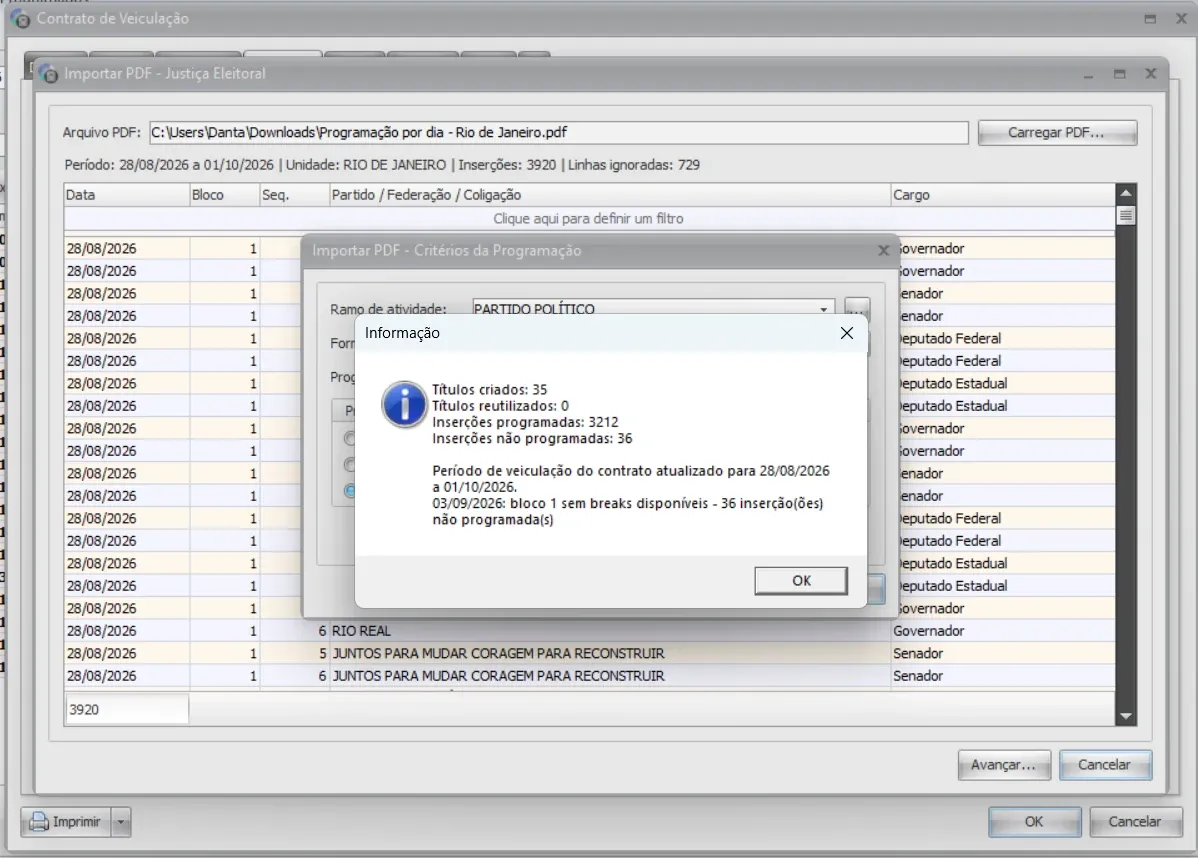Click the Seq. column header
The image size is (1198, 858).
[294, 195]
